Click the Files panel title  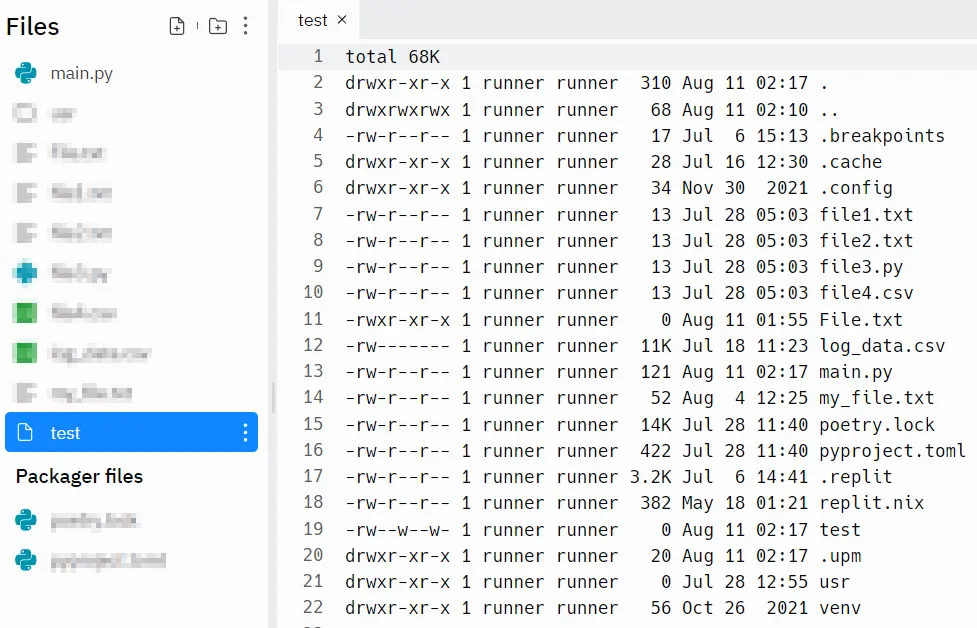click(x=32, y=27)
